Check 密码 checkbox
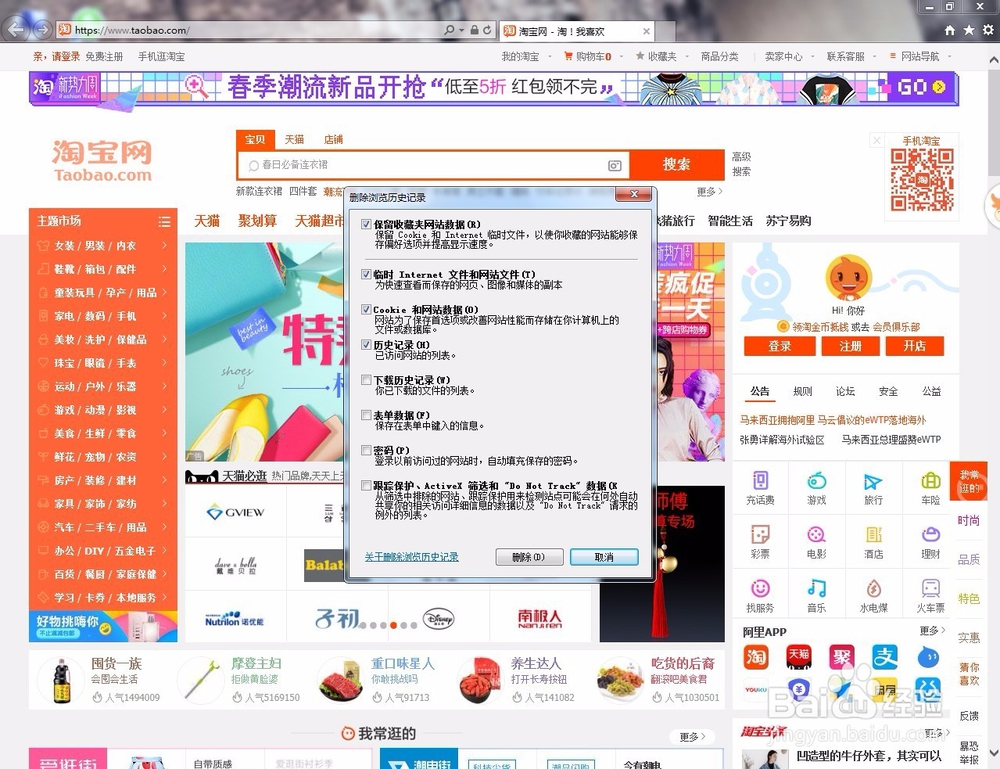Image resolution: width=1000 pixels, height=769 pixels. (x=366, y=450)
